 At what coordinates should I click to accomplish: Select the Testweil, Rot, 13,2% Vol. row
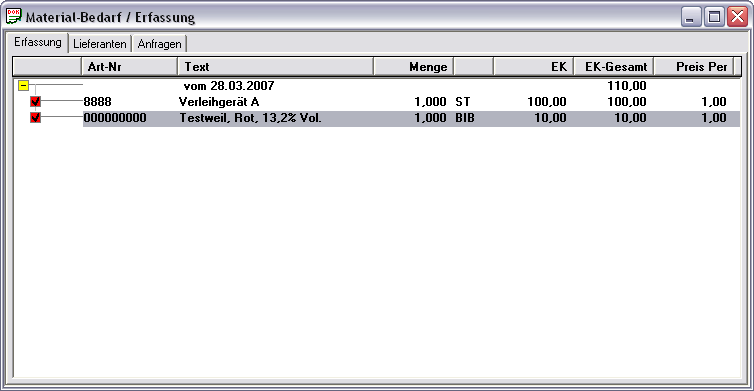pyautogui.click(x=411, y=118)
